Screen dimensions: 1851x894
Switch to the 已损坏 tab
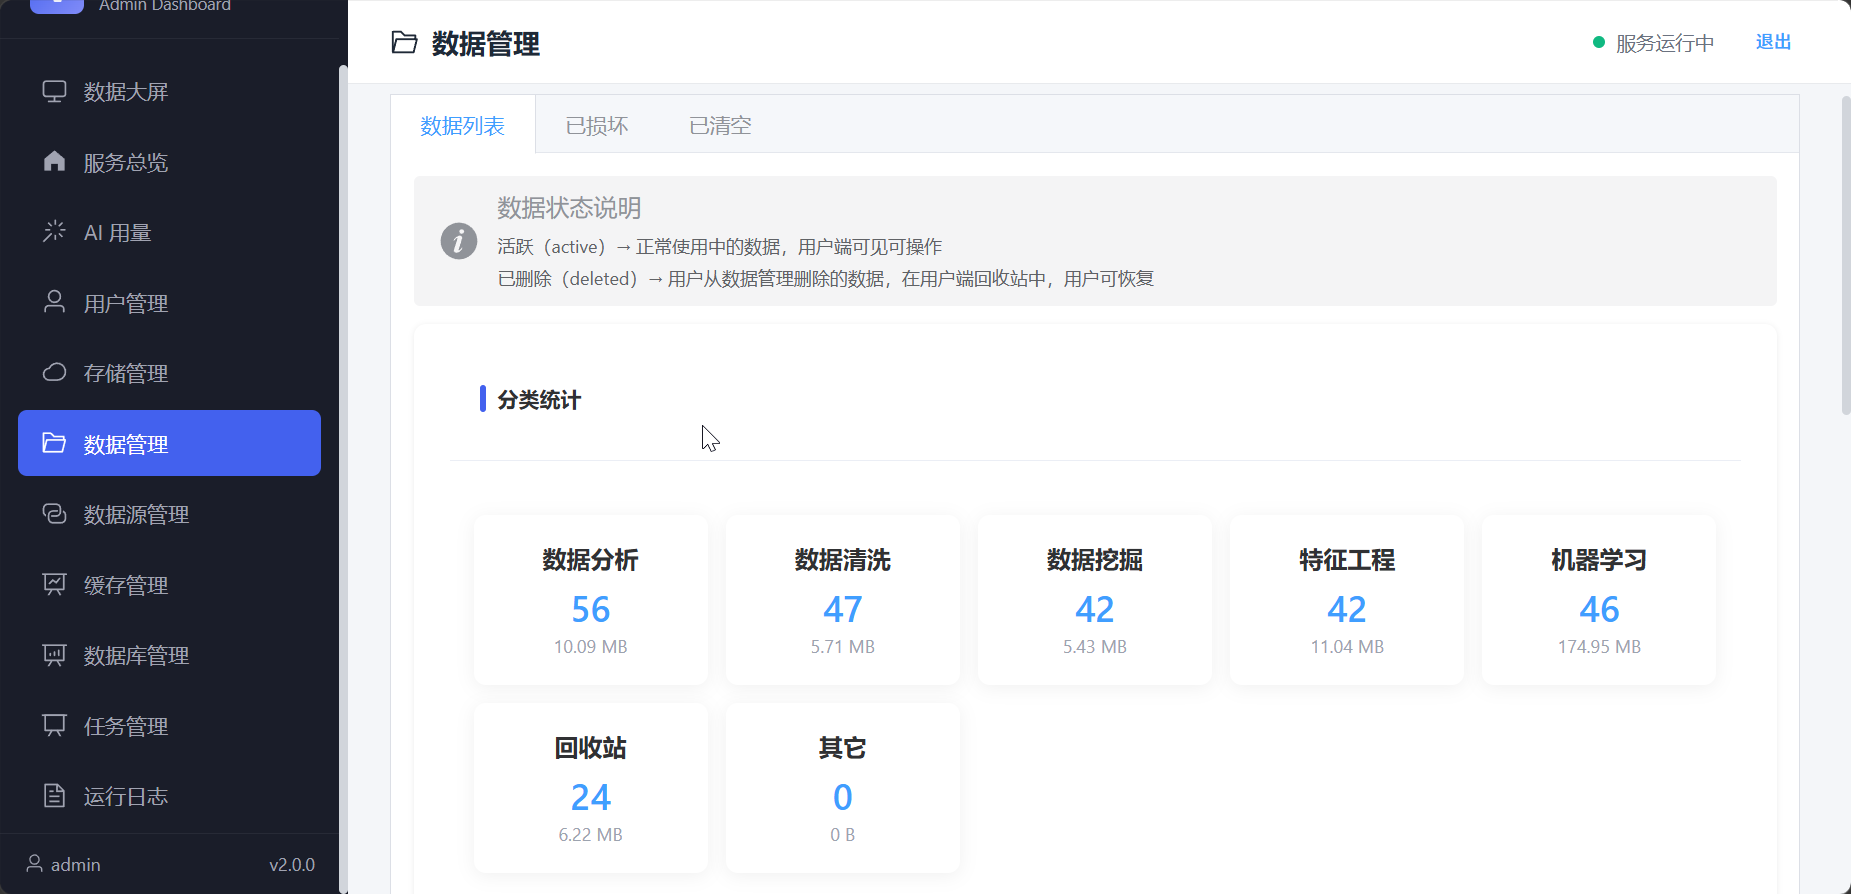point(597,125)
